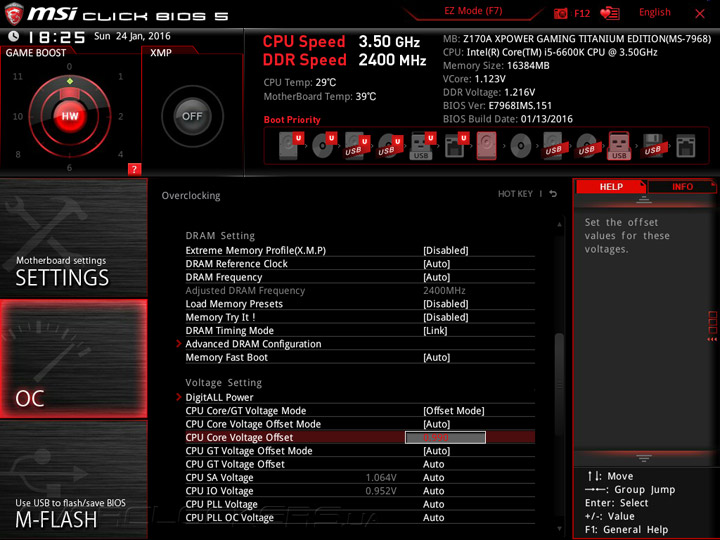The height and width of the screenshot is (540, 720).
Task: Expand Advanced DRAM Configuration submenu
Action: point(253,344)
